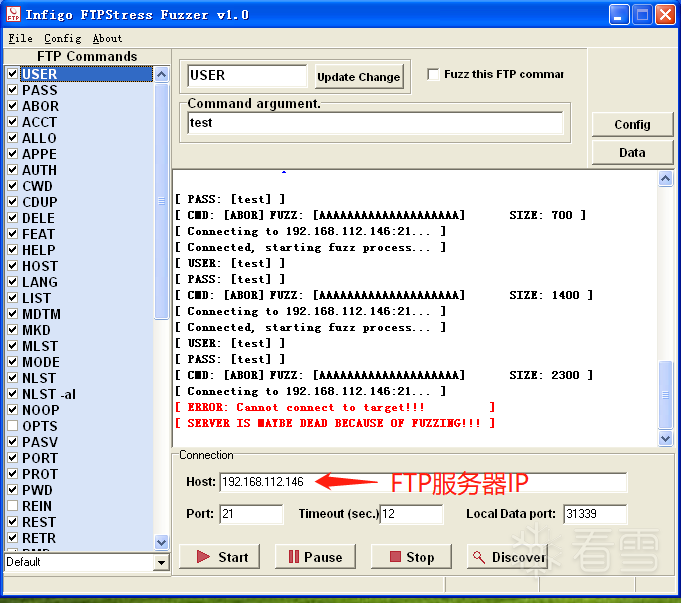Click the Timeout field showing 12
Screen dimensions: 681x603
click(411, 514)
